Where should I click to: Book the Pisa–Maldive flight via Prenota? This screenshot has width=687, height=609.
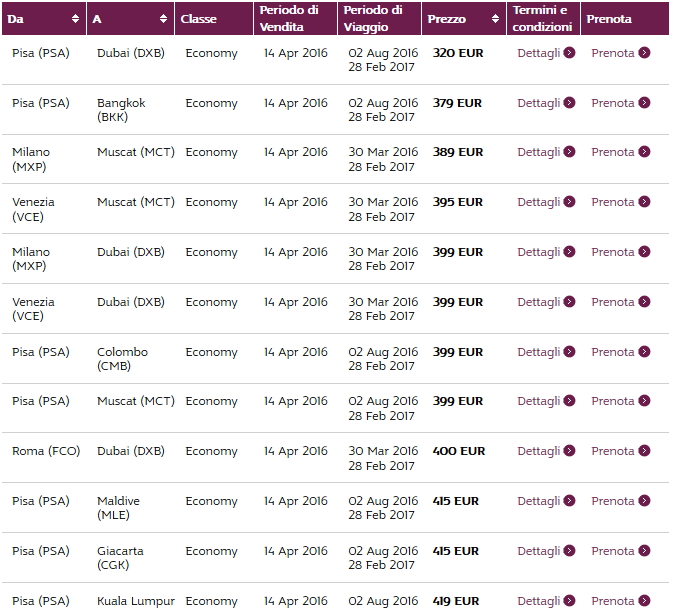coord(612,501)
